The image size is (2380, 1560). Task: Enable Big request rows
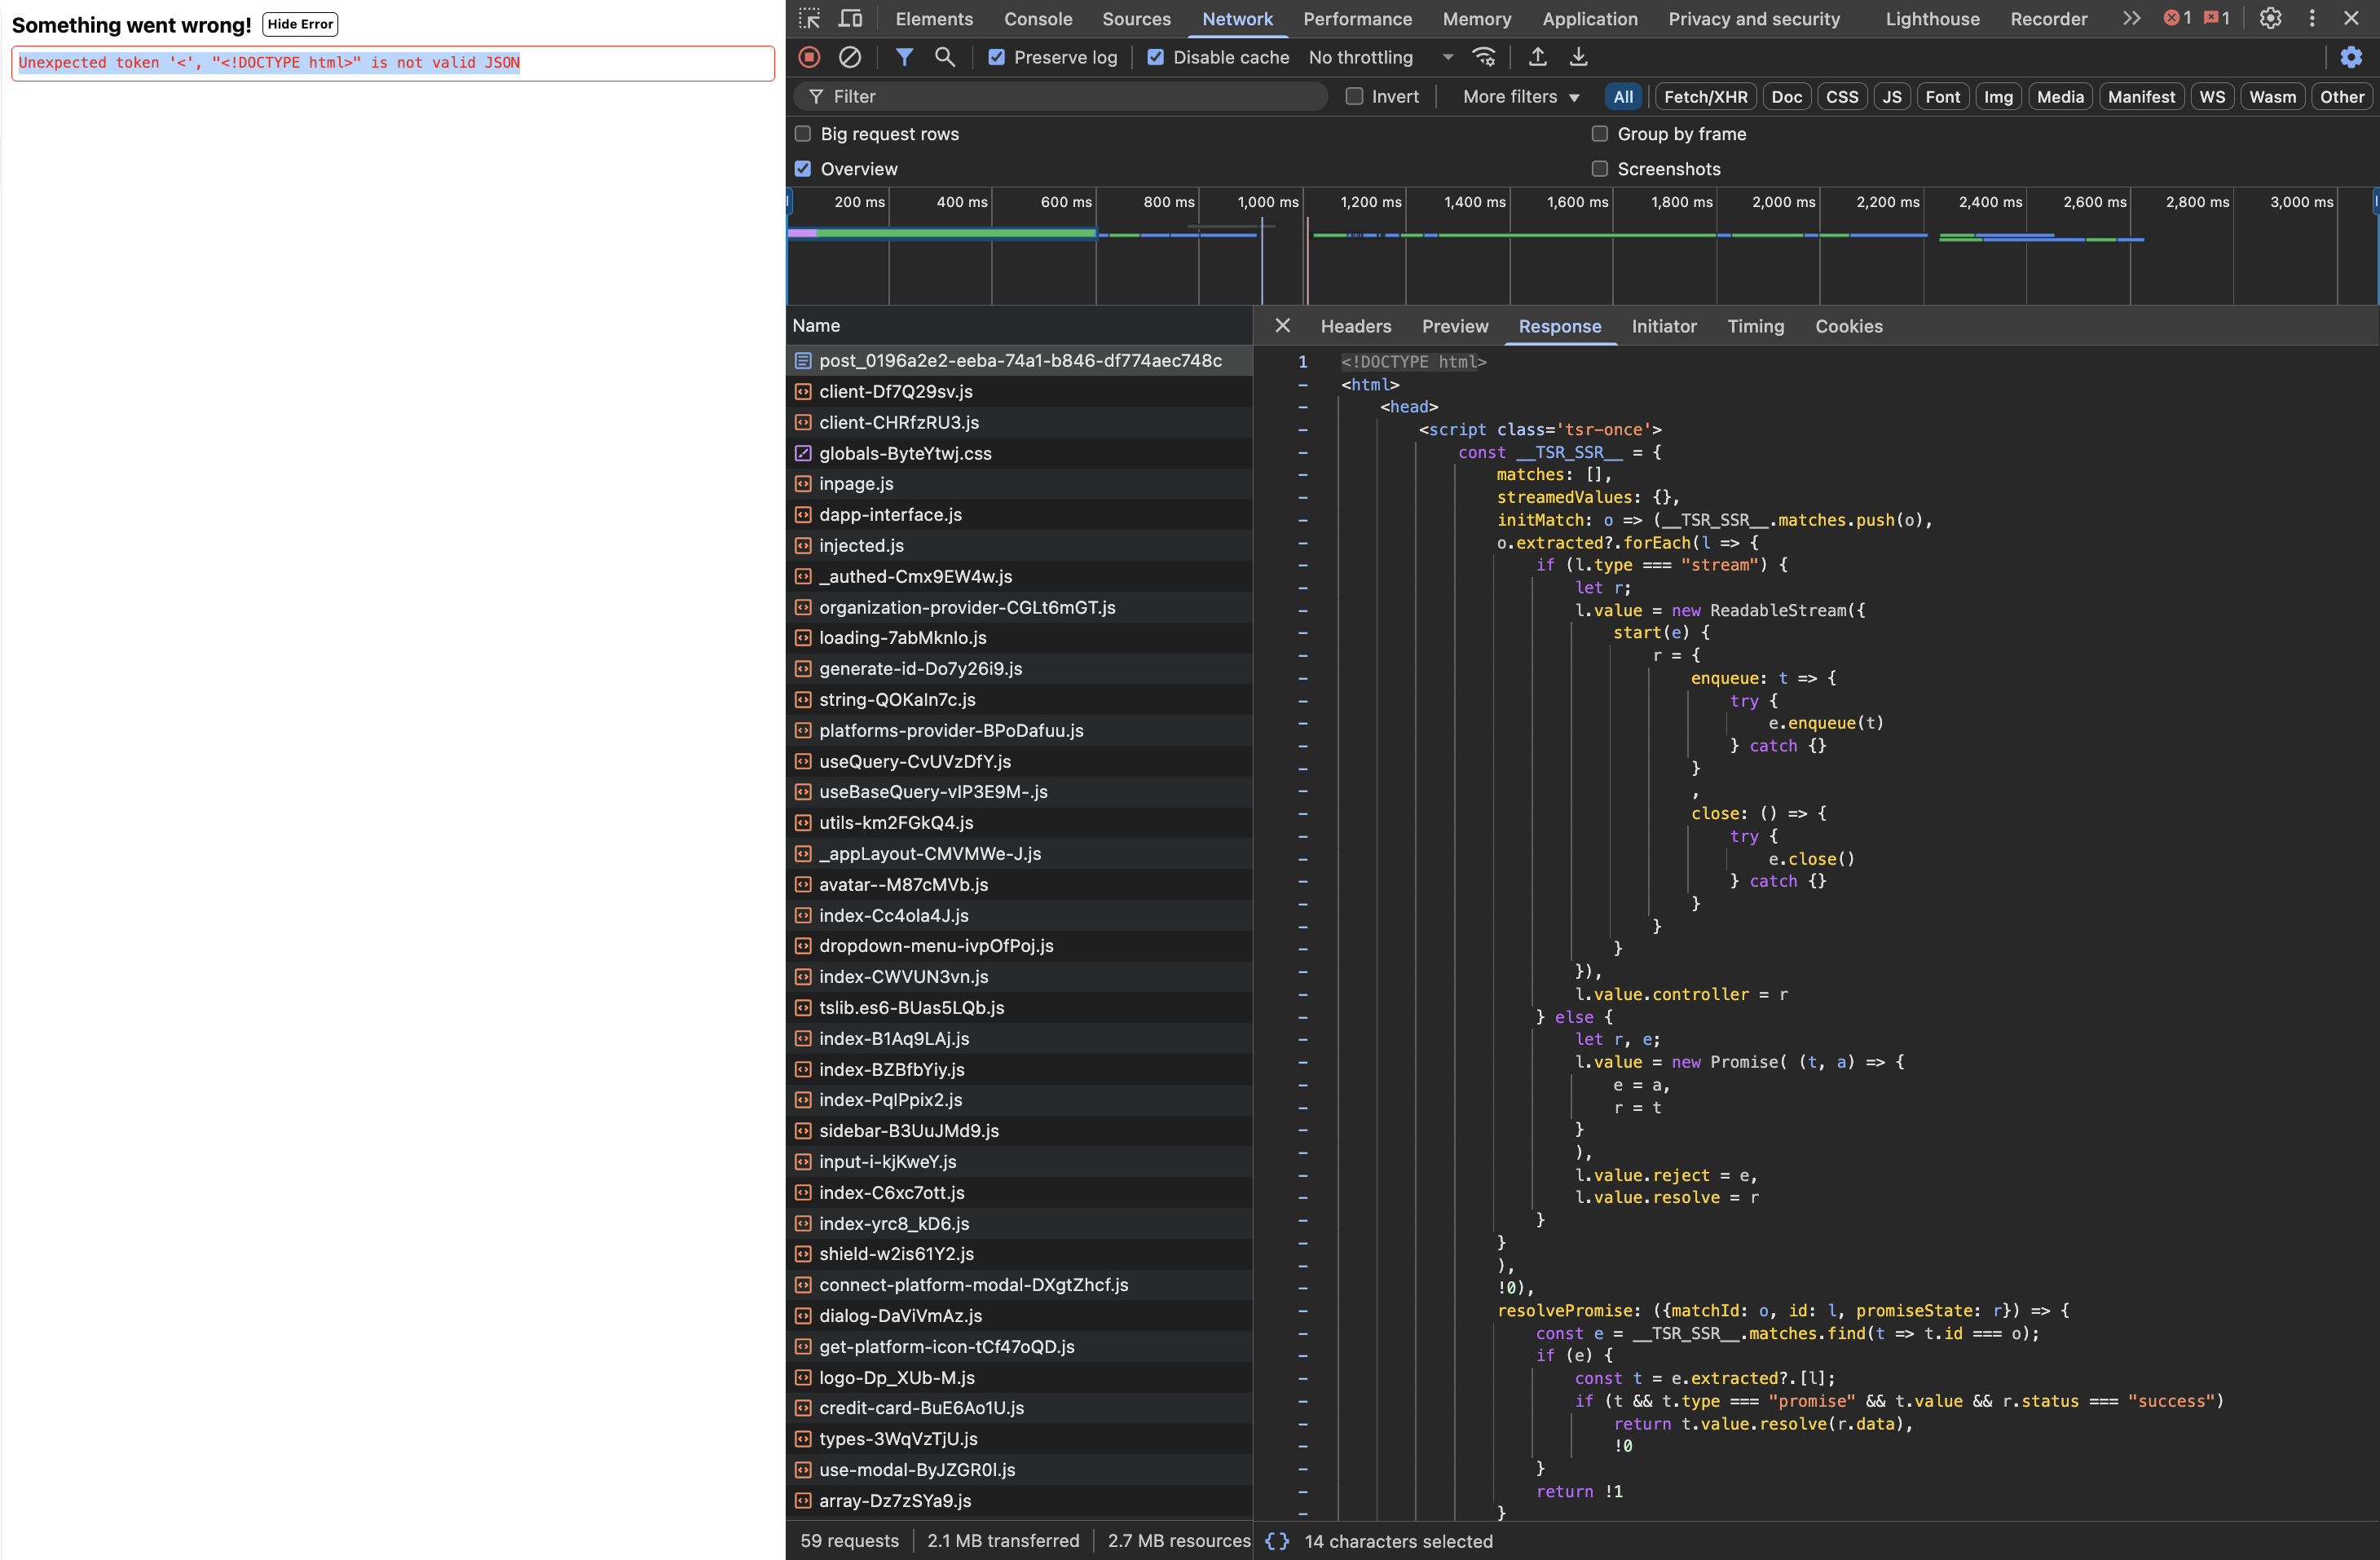(x=803, y=134)
